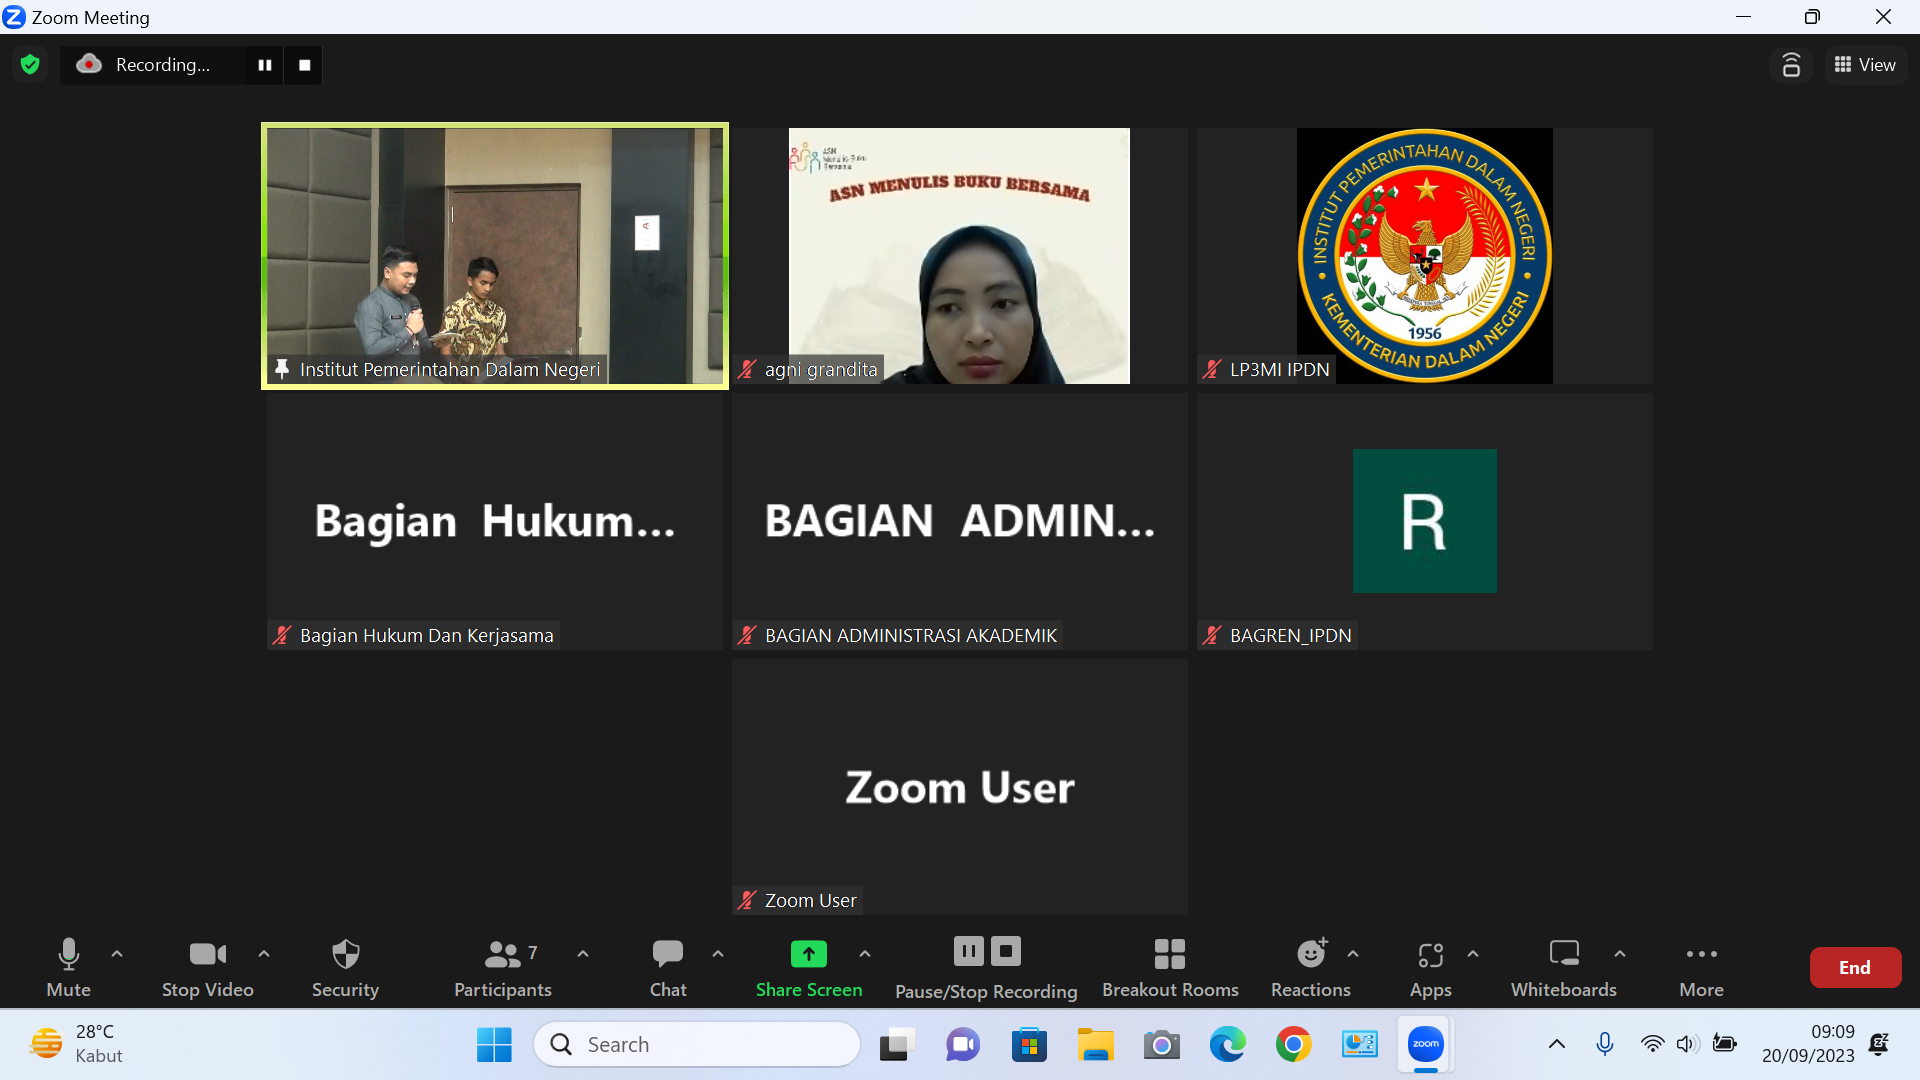
Task: Click the cloud recording indicator icon
Action: pos(89,64)
